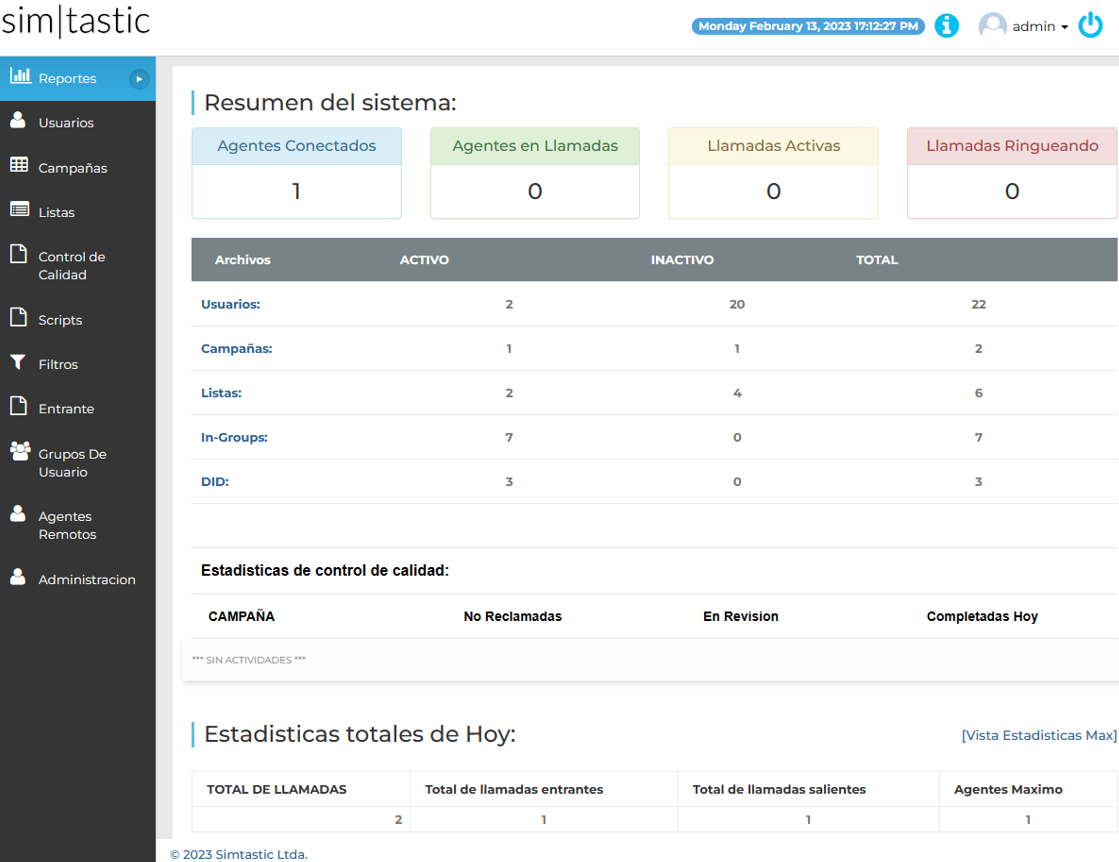Viewport: 1119px width, 862px height.
Task: Open the admin user dropdown
Action: 1040,26
